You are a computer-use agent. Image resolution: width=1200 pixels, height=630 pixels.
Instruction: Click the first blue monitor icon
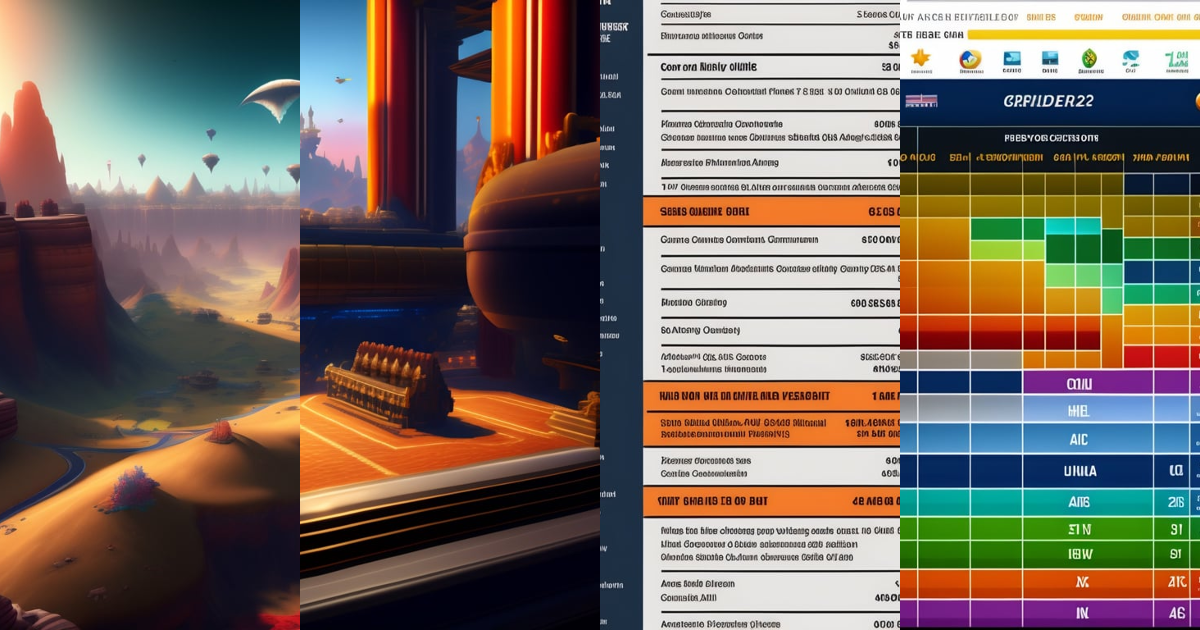1011,58
